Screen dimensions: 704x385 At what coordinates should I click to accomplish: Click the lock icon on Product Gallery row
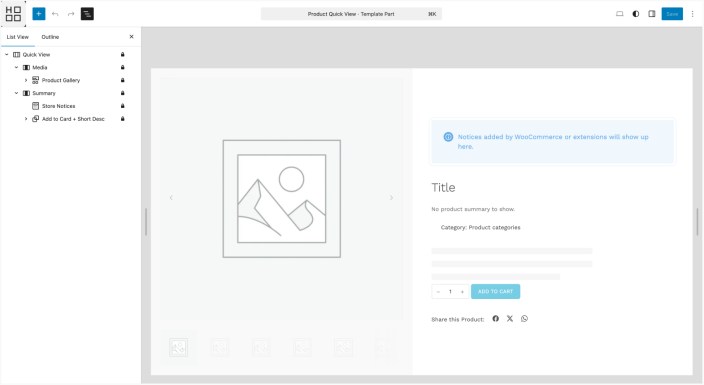pos(123,80)
